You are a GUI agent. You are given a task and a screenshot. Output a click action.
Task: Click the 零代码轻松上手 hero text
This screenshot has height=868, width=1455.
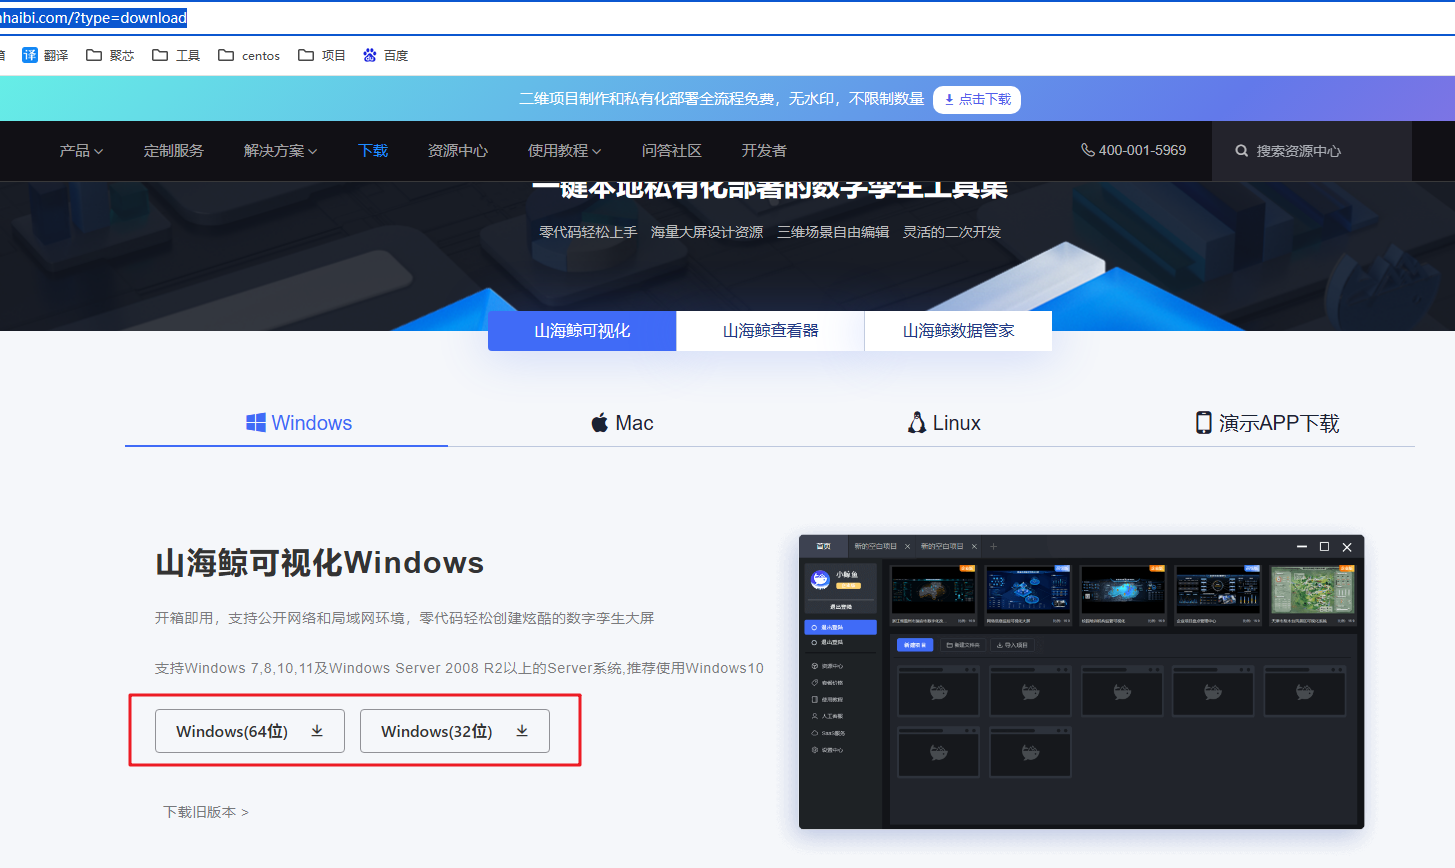[x=588, y=232]
